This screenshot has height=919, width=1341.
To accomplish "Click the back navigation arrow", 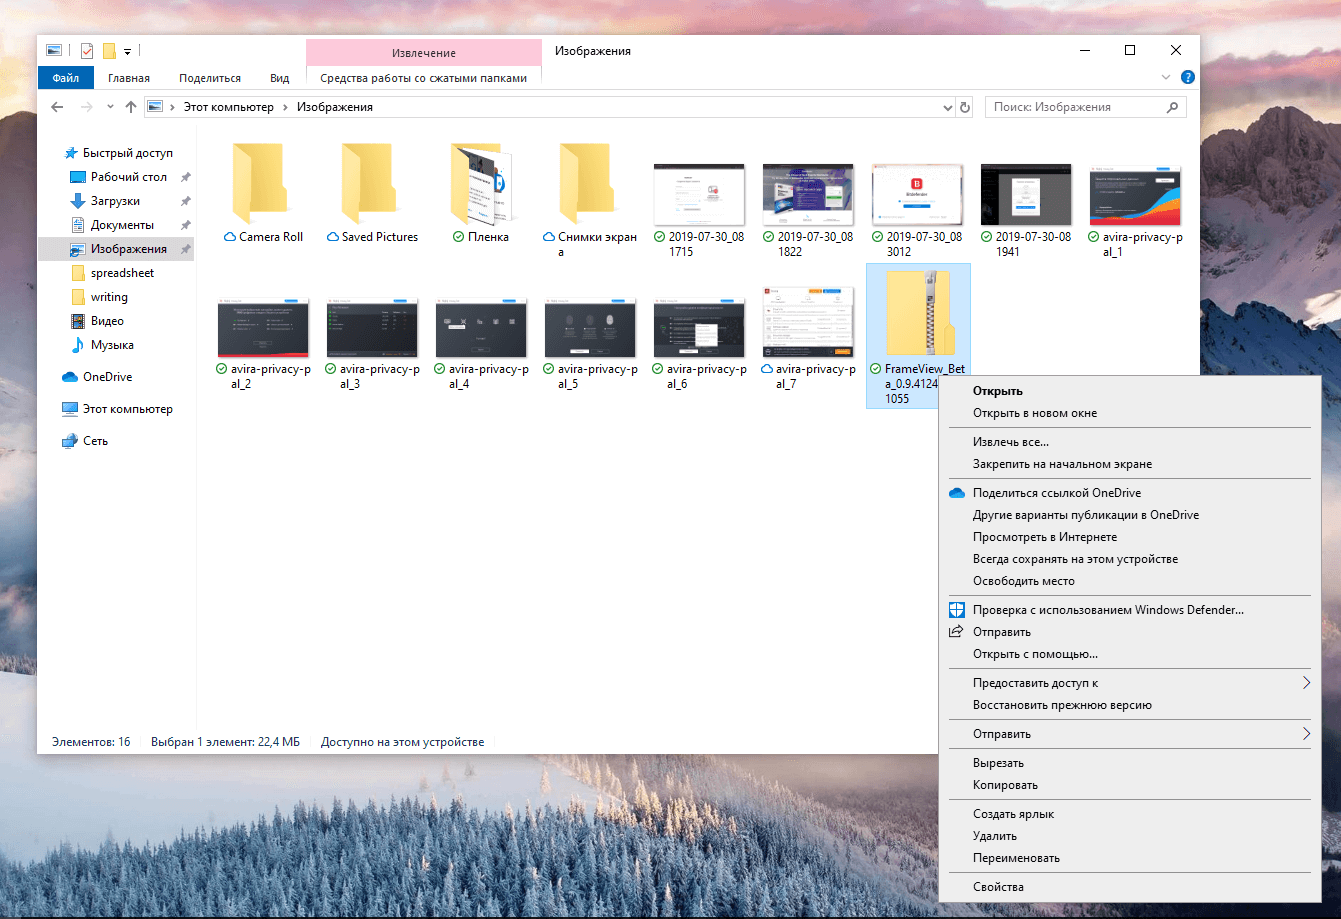I will [57, 106].
